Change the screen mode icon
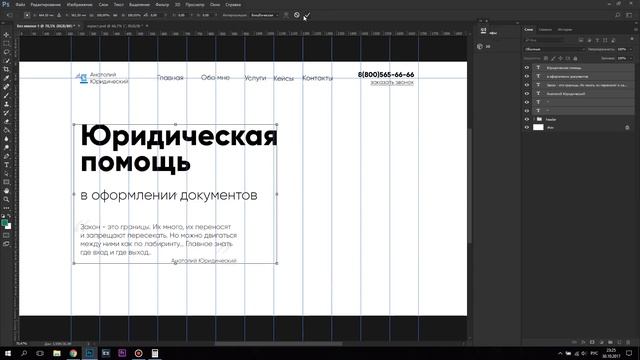The image size is (640, 360). pyautogui.click(x=6, y=244)
